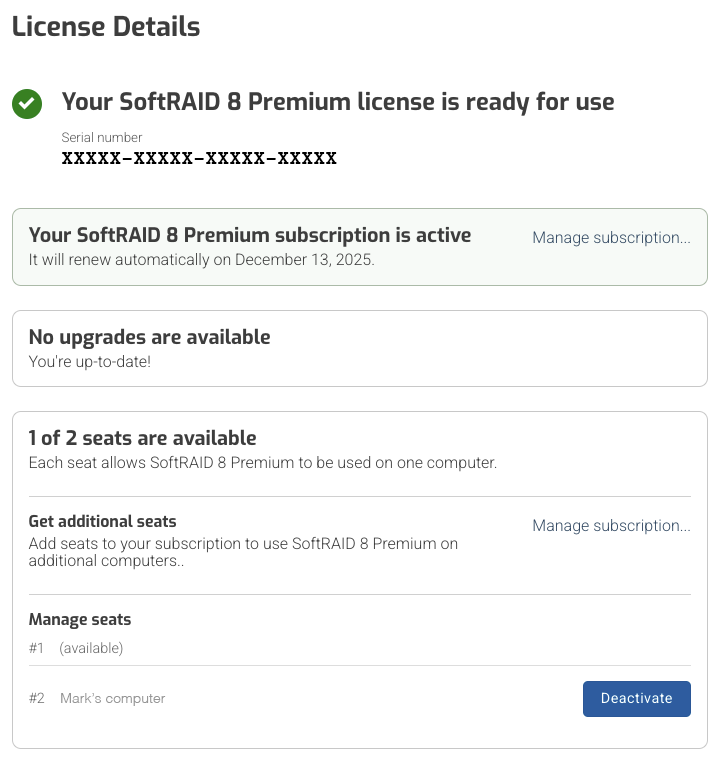Click the Serial number label
Viewport: 728px width, 769px height.
pos(102,137)
